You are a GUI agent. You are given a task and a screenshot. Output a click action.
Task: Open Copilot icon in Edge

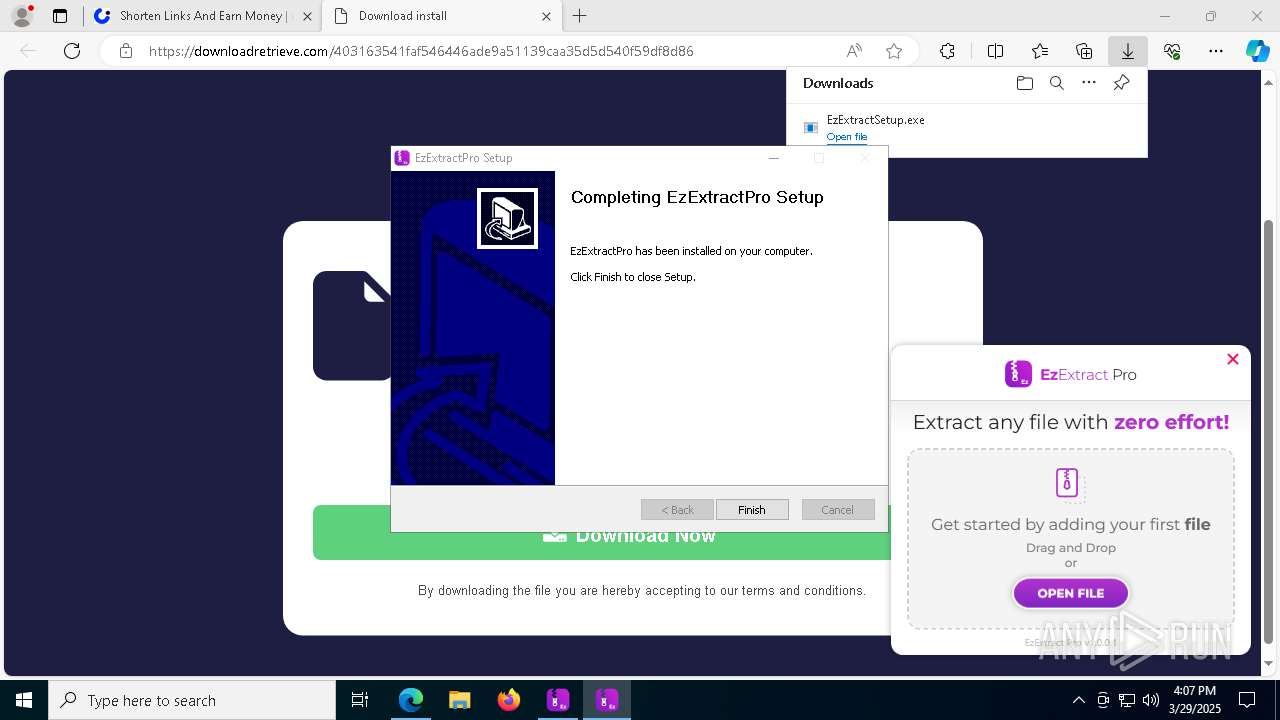pyautogui.click(x=1257, y=51)
